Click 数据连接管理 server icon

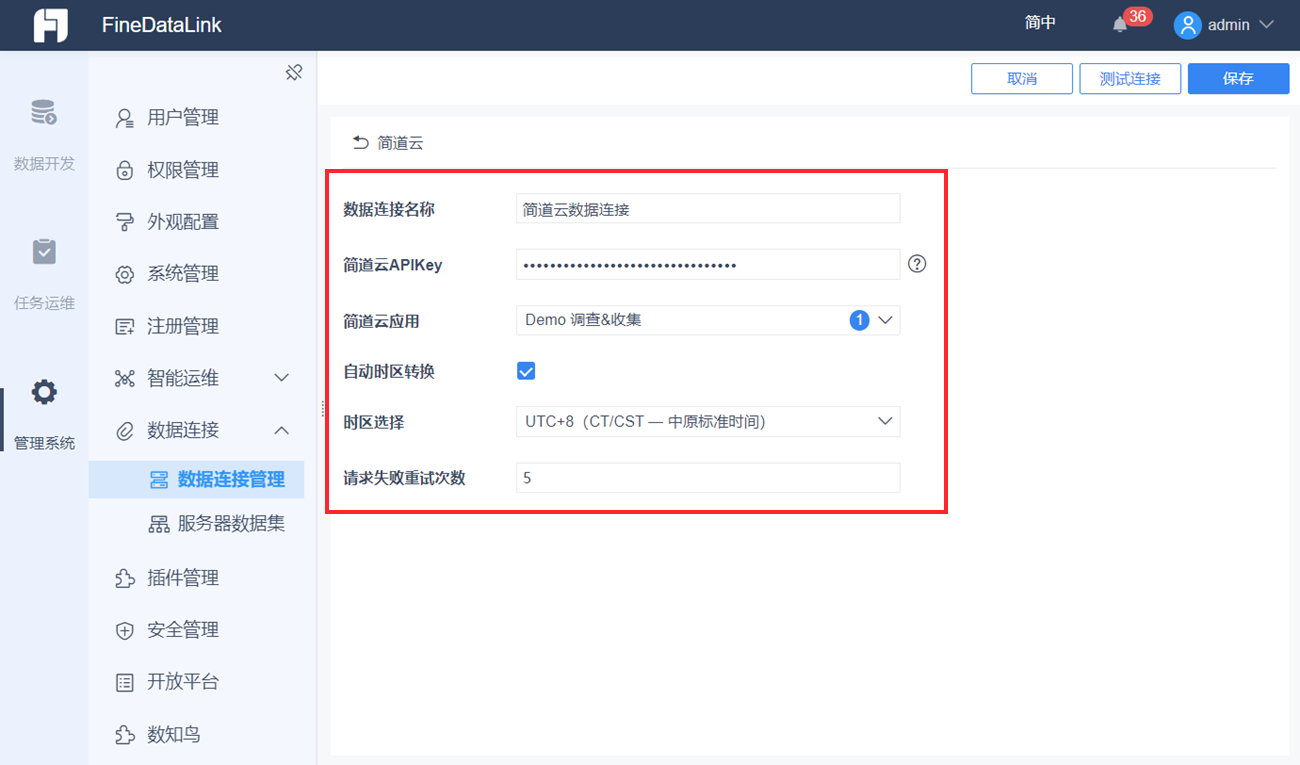pos(159,480)
